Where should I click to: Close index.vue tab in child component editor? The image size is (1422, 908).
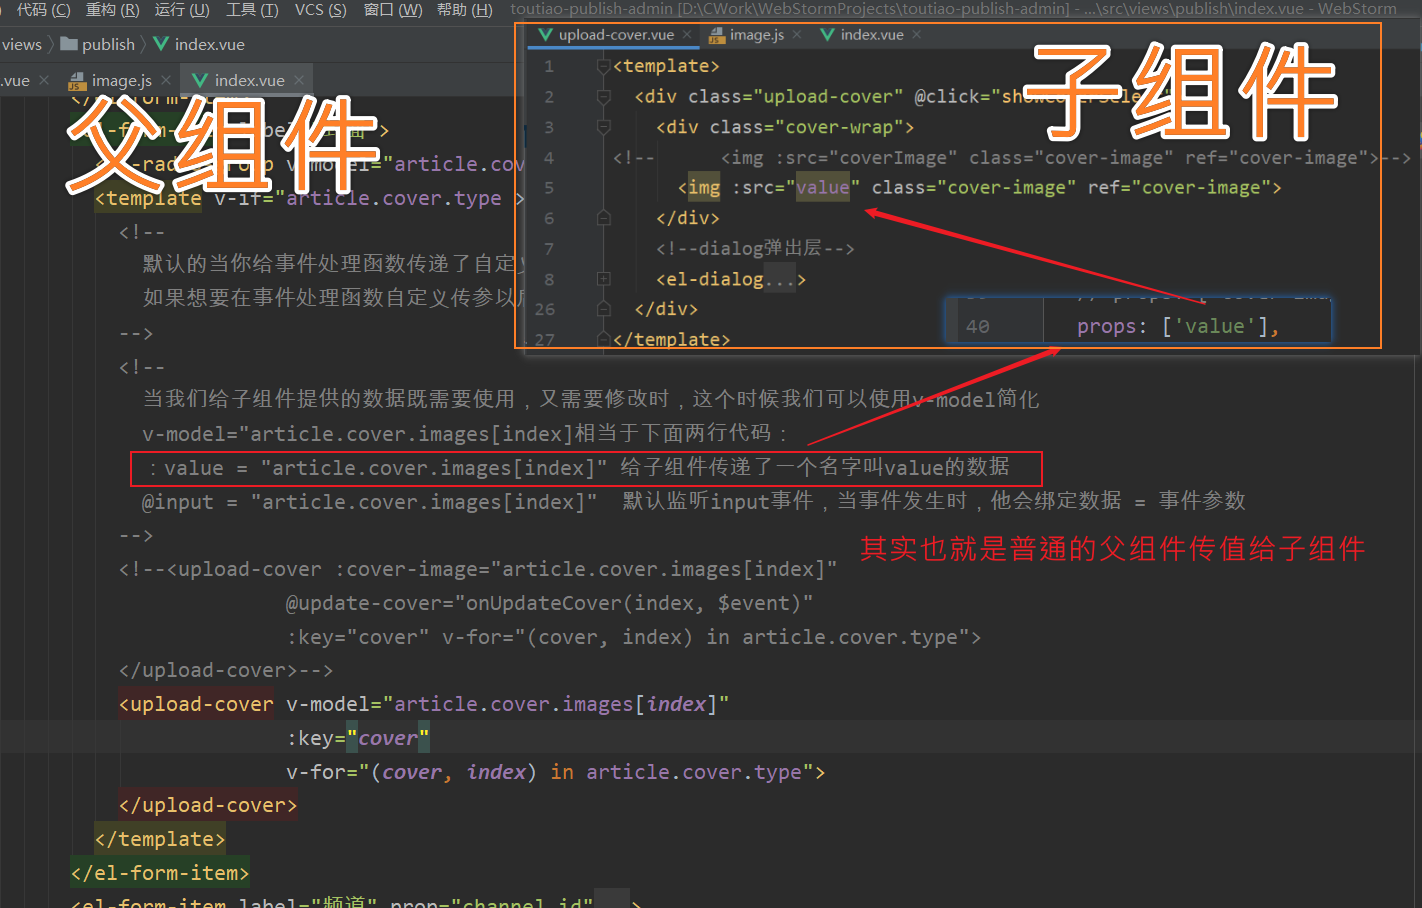[x=917, y=34]
